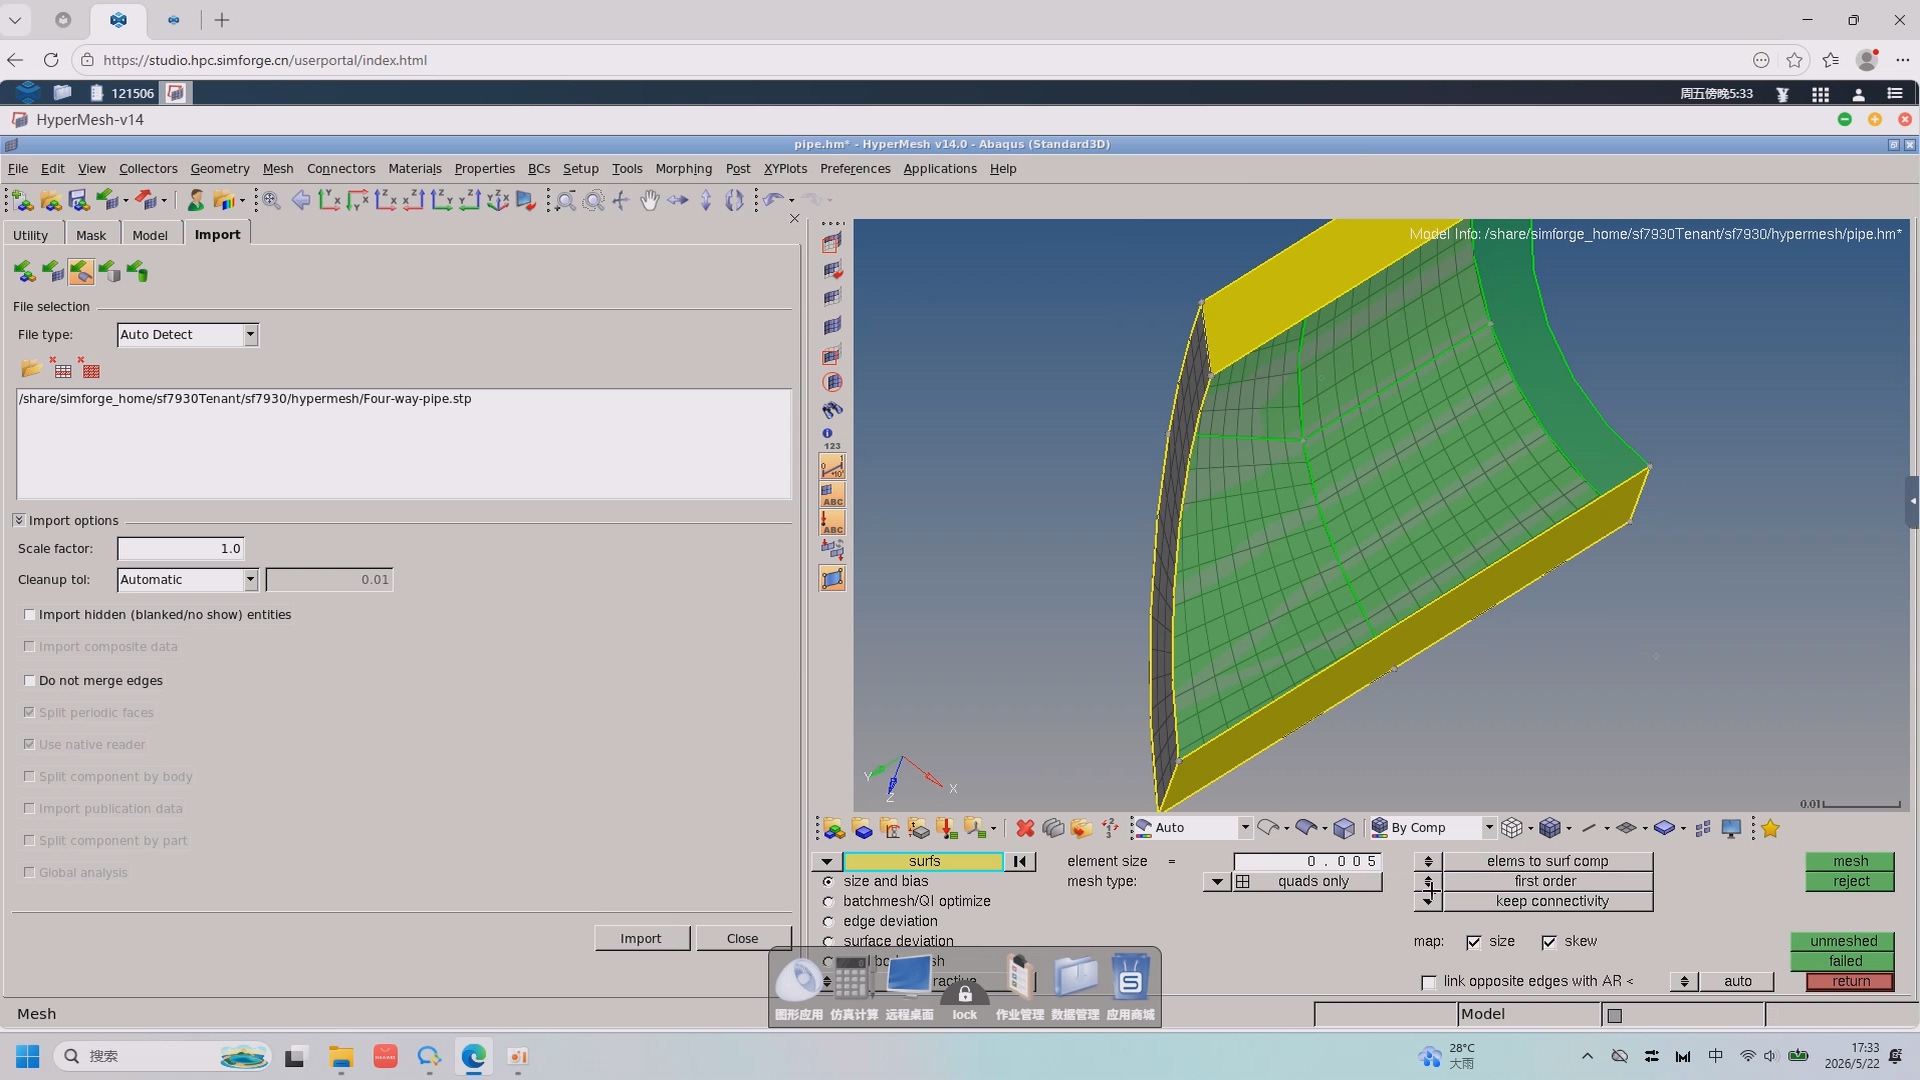Check the Do not merge edges box
This screenshot has width=1920, height=1080.
click(x=29, y=681)
